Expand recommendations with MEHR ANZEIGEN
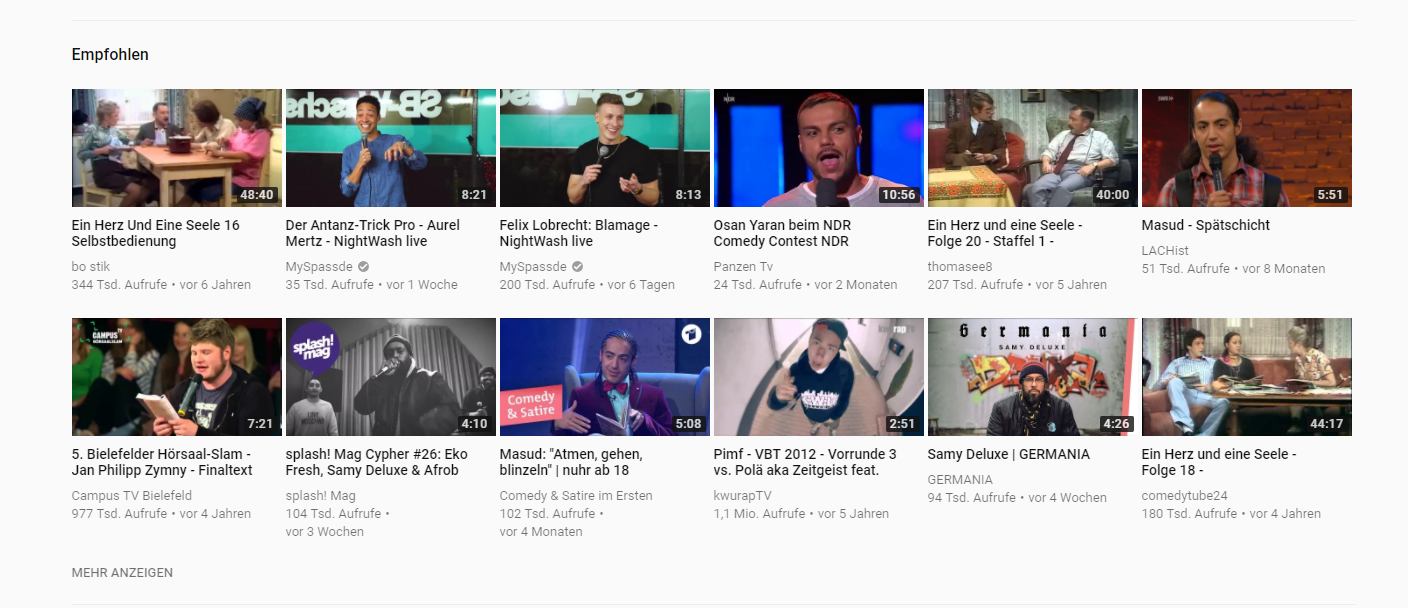1408x608 pixels. [122, 573]
